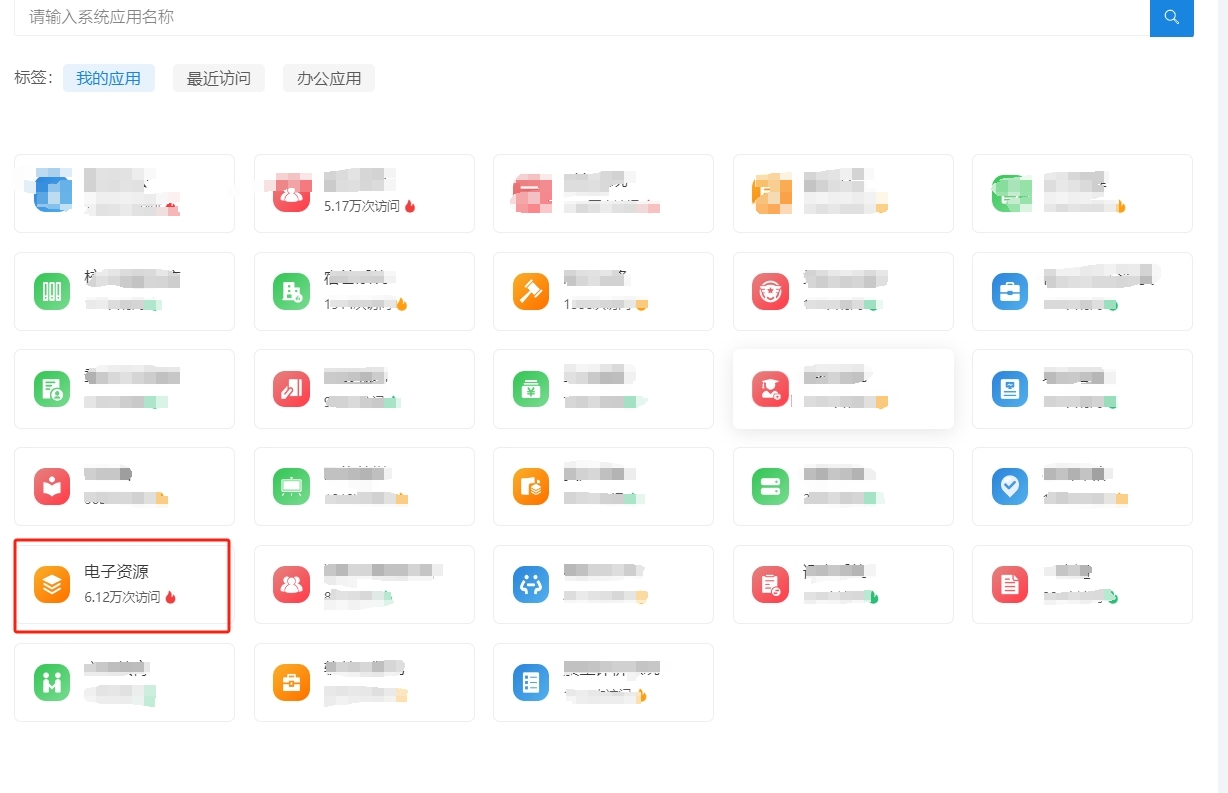Click the green yen money app icon
This screenshot has height=793, width=1228.
coord(531,389)
